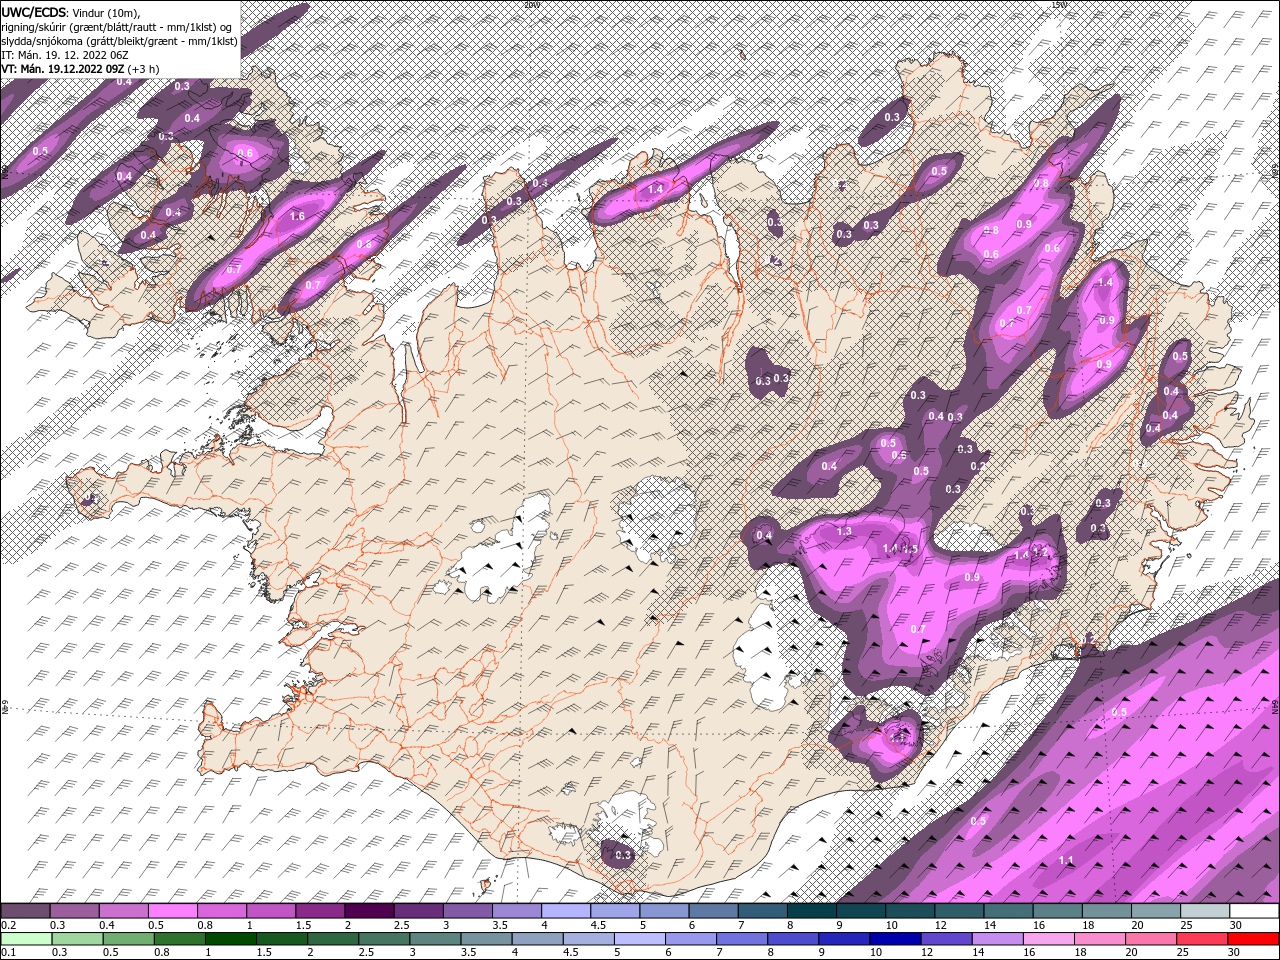Screen dimensions: 1280x960
Task: Pick the 0.8 swatch in the snow legend
Action: 221,910
